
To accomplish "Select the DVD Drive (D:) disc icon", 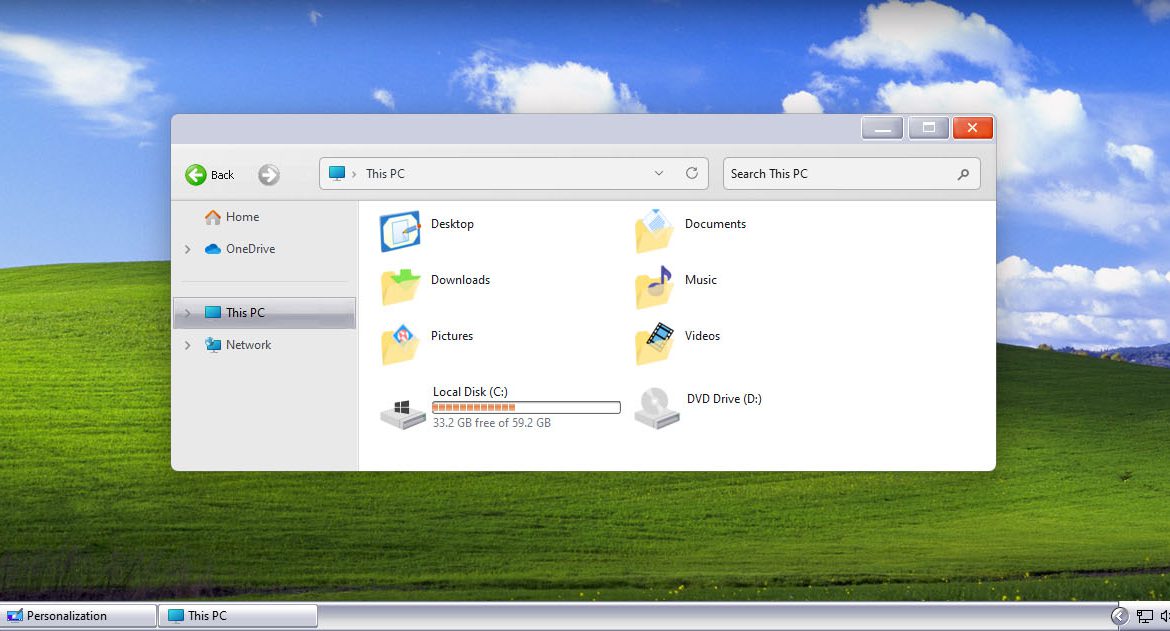I will coord(657,408).
